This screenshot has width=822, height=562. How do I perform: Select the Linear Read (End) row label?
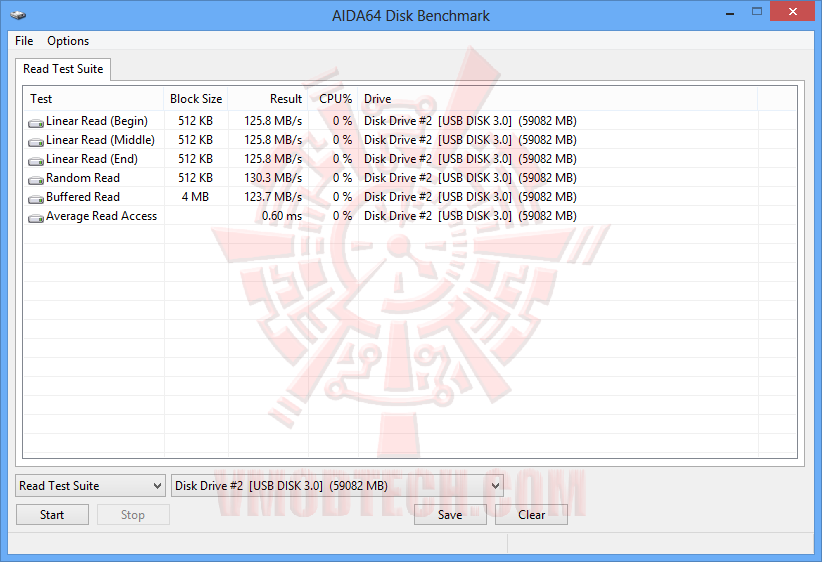tap(92, 159)
